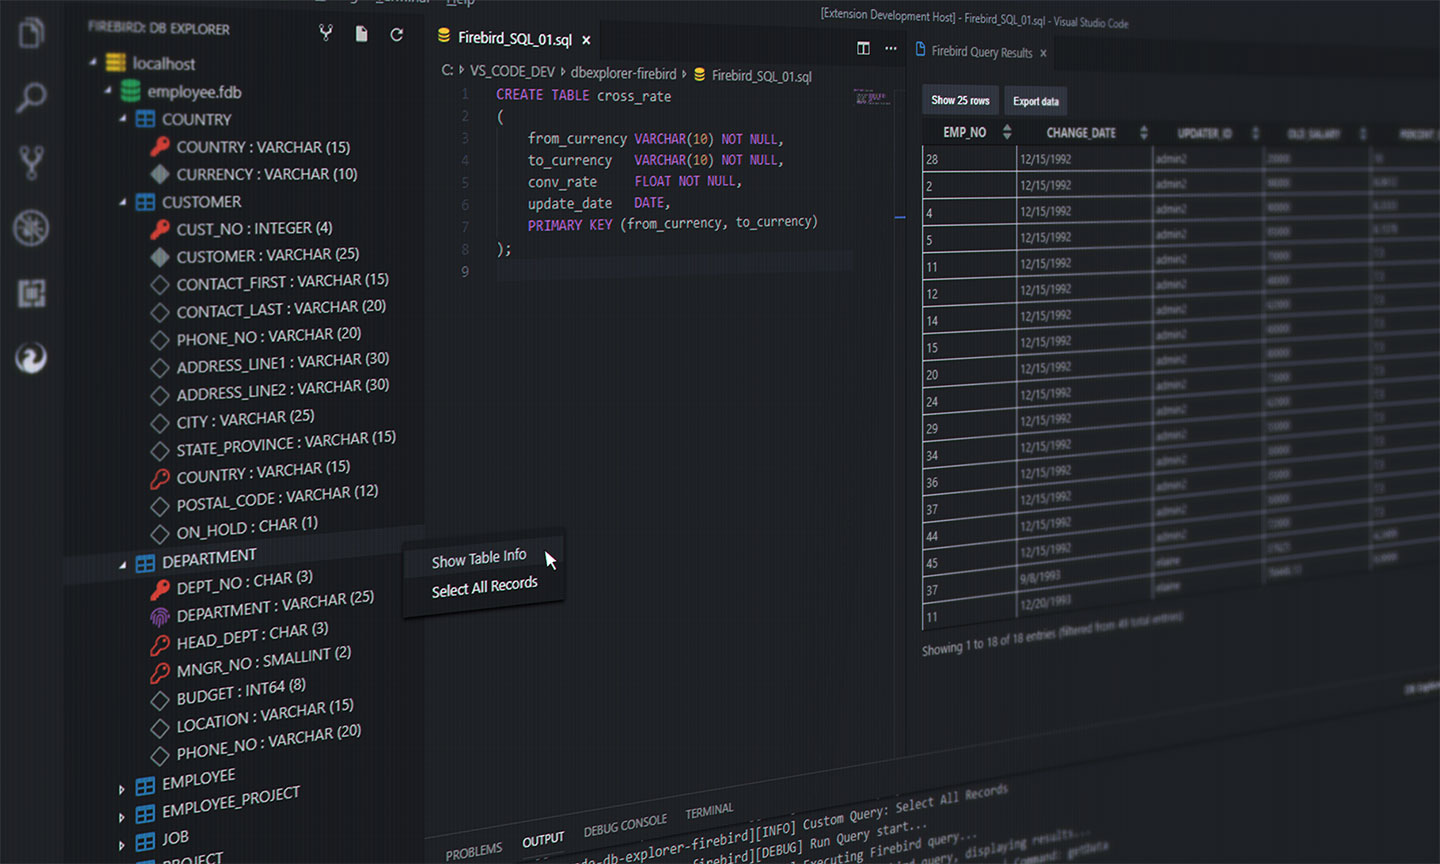Select POSTAL_CODE : VARCHAR (12) column row
1440x864 pixels.
(277, 497)
